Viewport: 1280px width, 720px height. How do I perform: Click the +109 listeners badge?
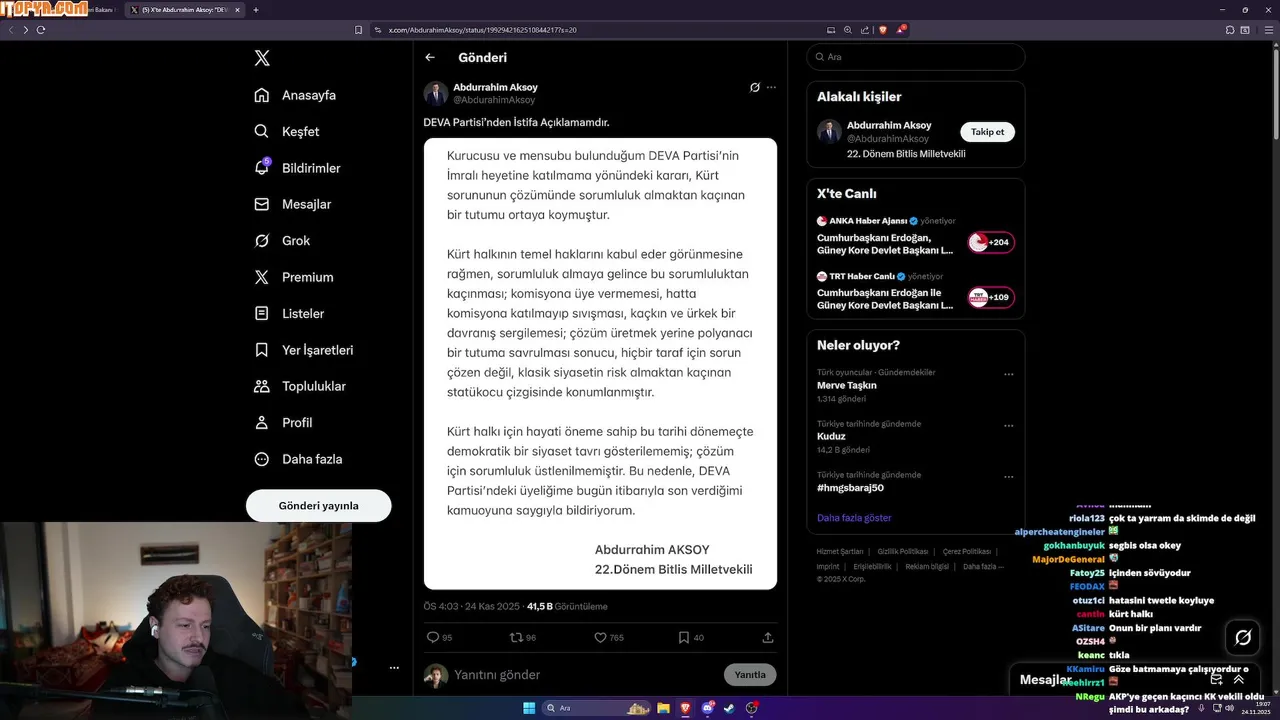991,297
